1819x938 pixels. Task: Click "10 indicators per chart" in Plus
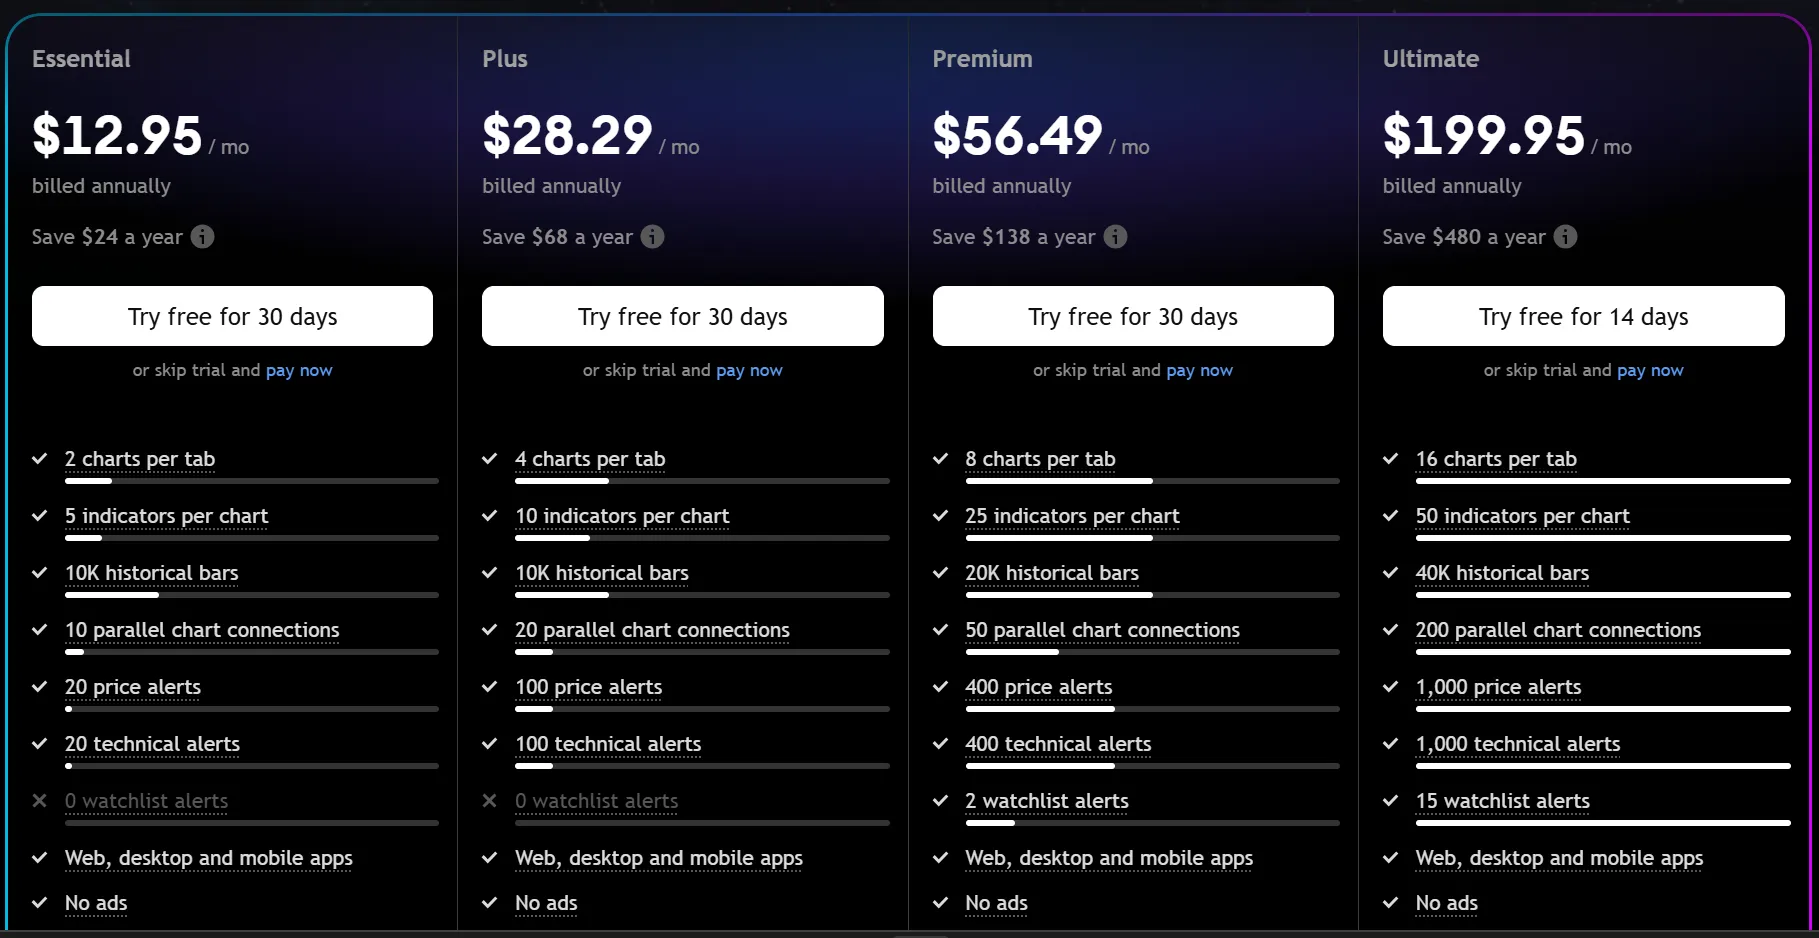tap(622, 516)
